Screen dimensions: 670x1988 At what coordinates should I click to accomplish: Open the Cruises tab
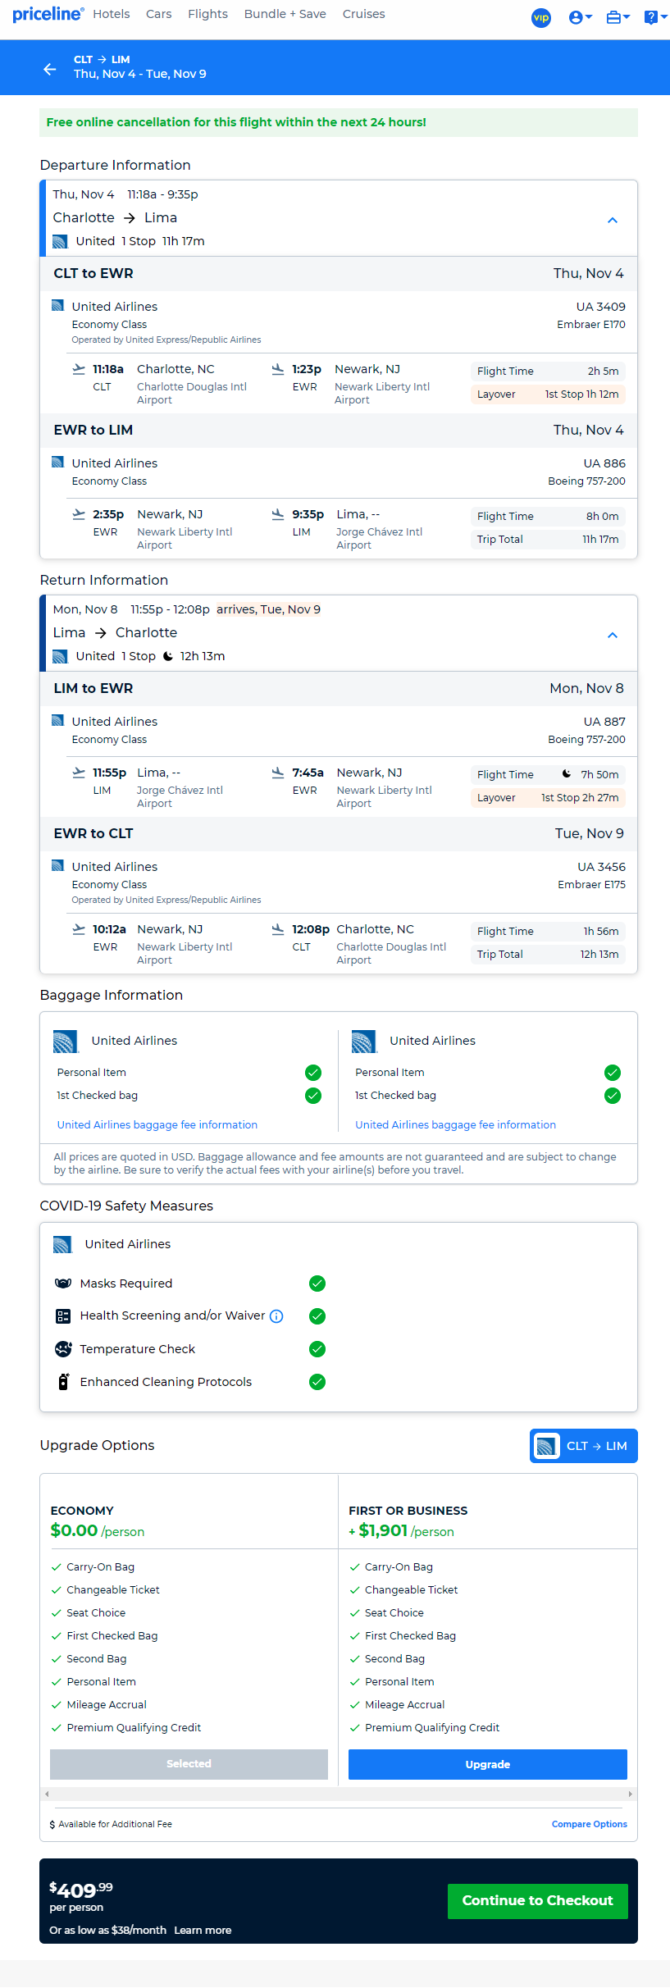[364, 14]
